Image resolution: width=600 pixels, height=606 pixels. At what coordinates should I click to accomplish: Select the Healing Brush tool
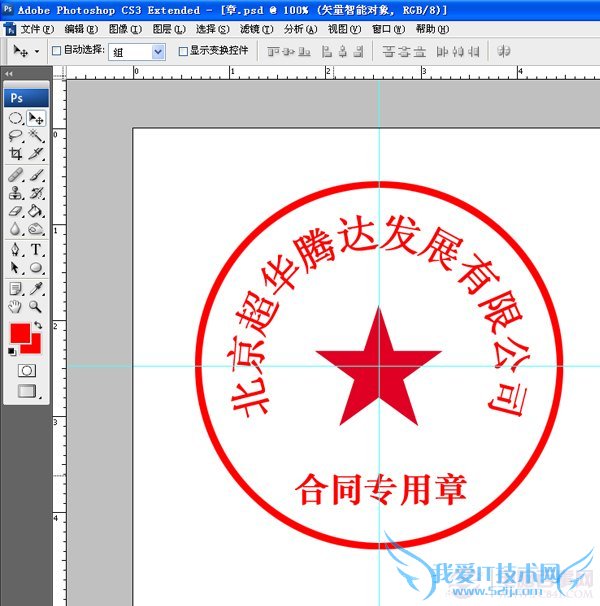click(15, 175)
